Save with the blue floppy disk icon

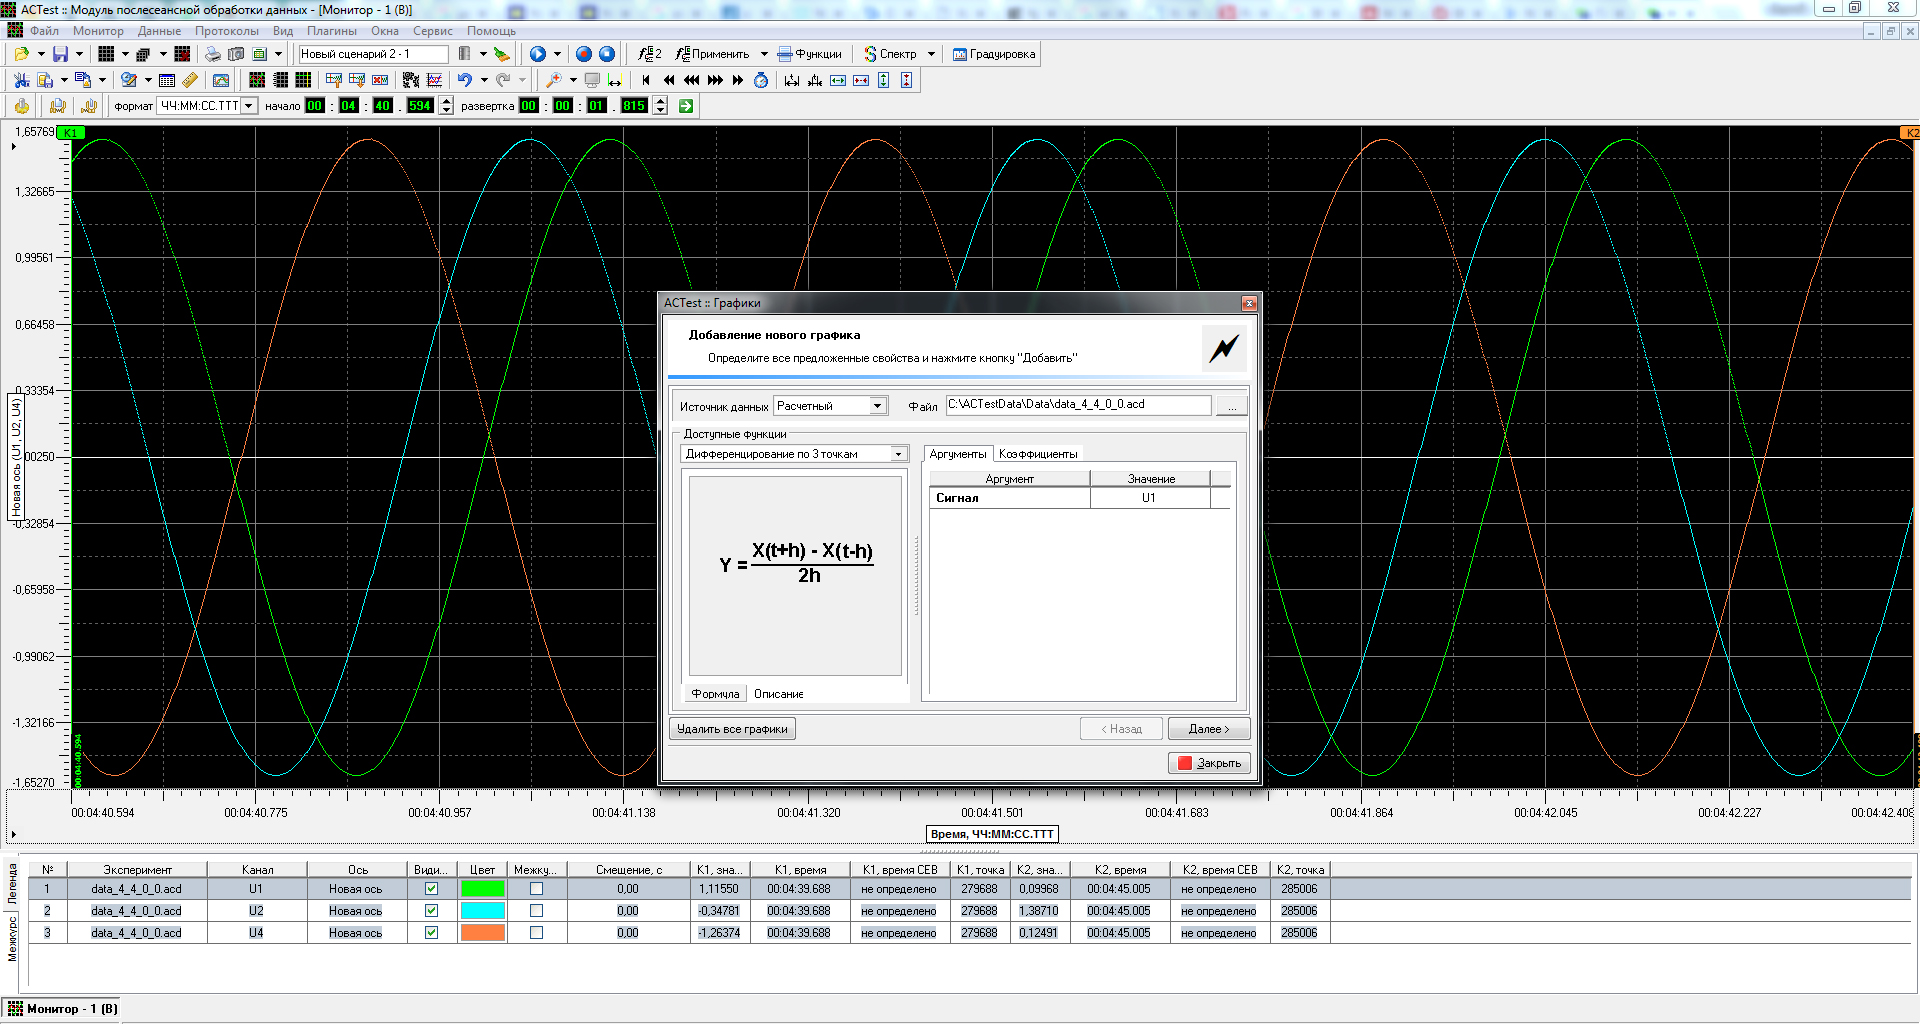61,54
